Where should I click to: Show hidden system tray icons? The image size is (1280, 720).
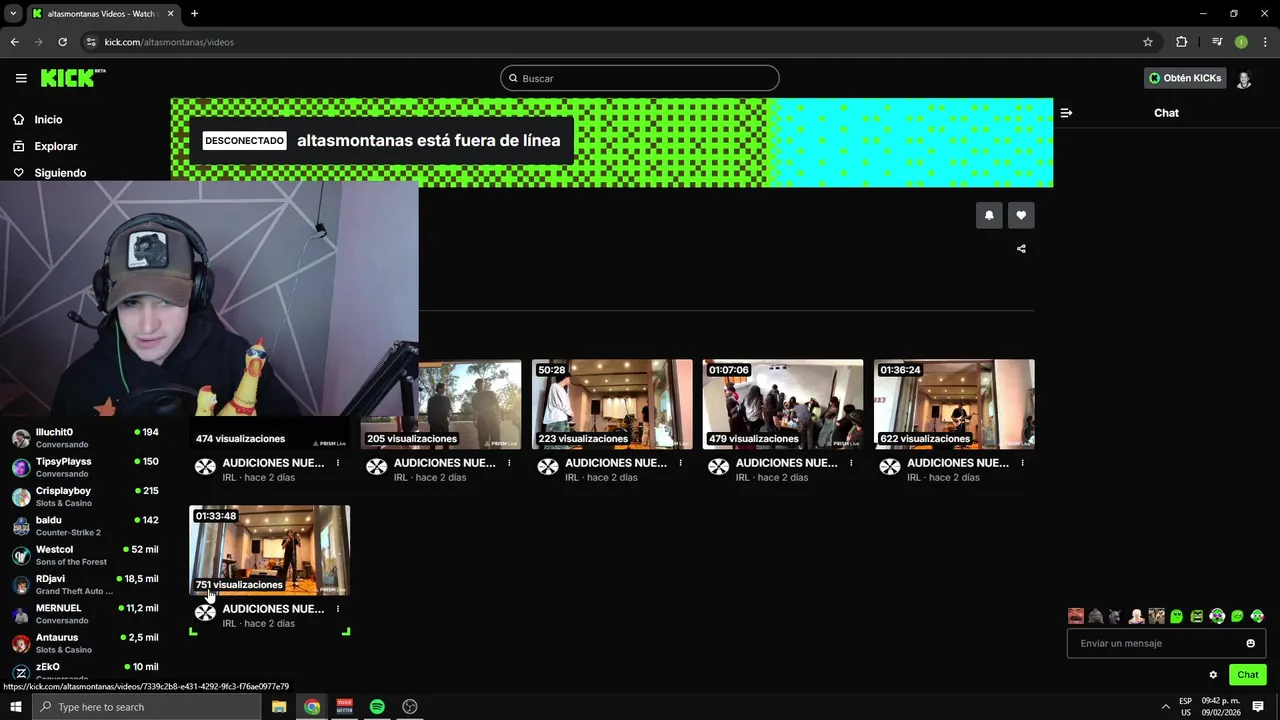coord(1165,707)
